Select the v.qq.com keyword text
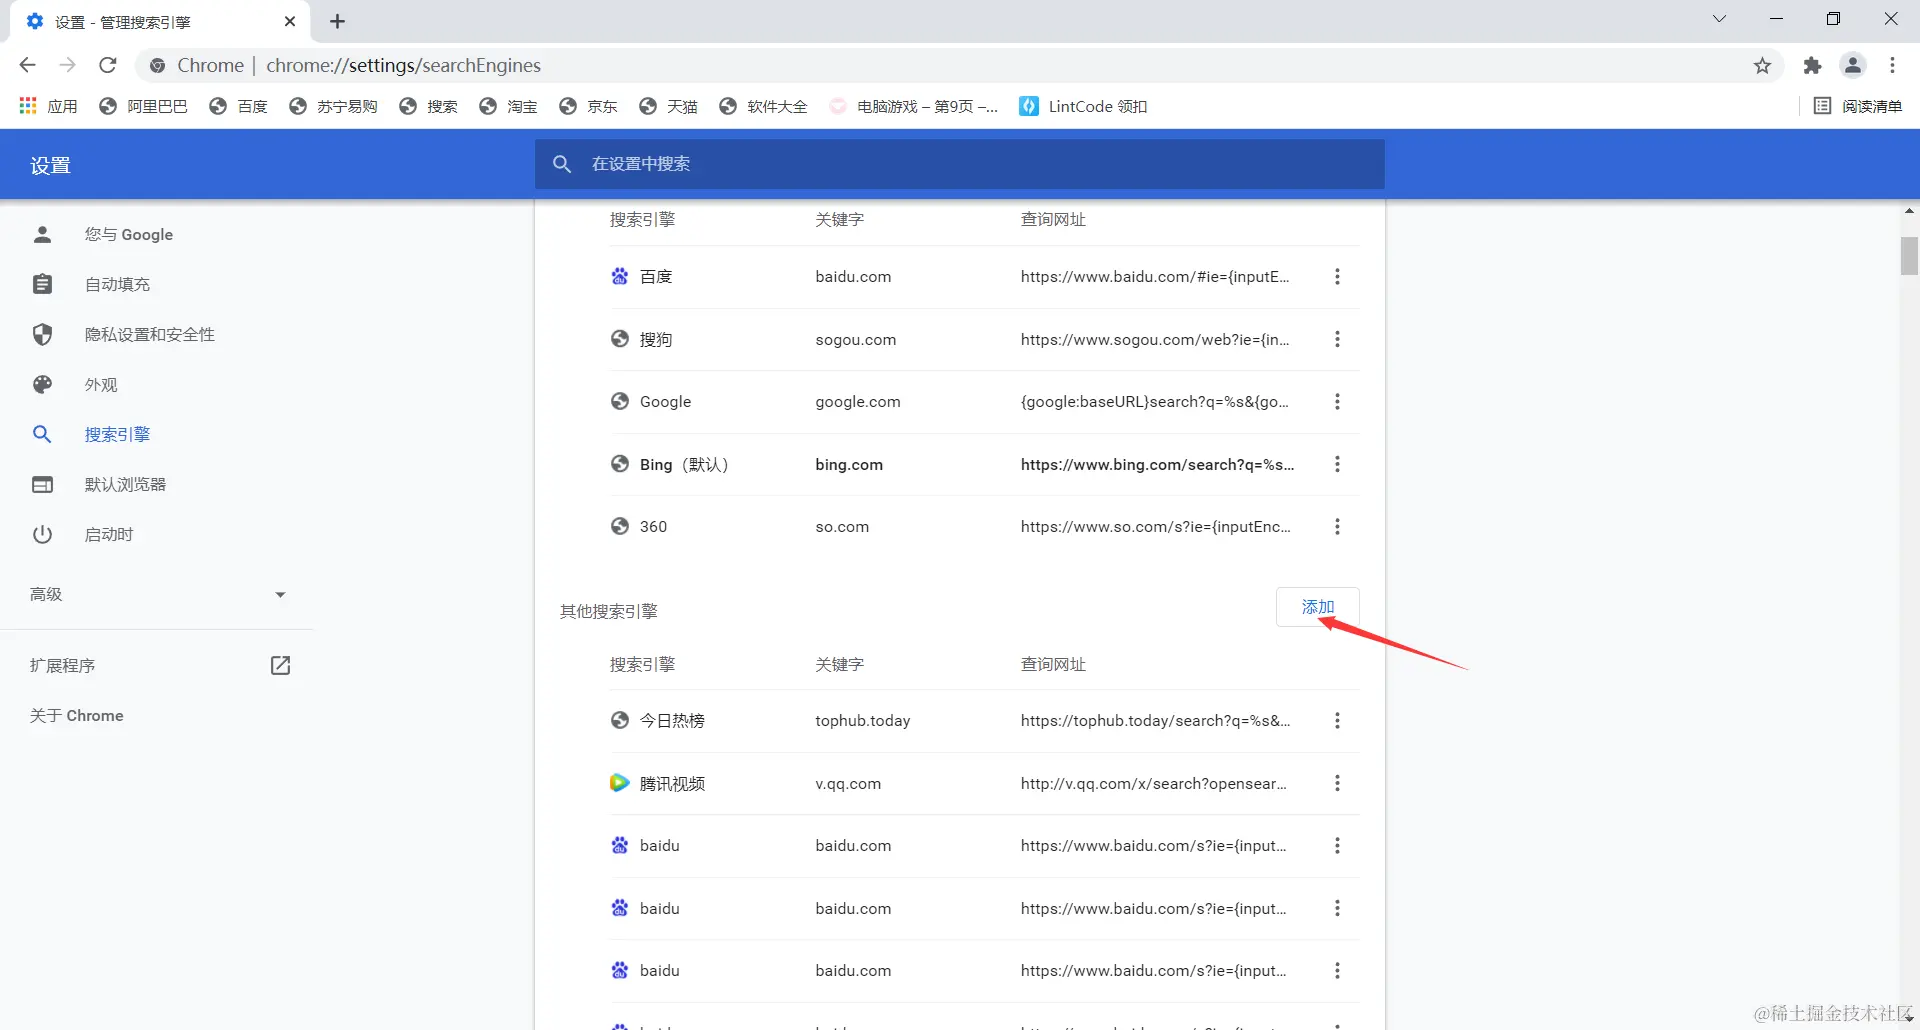 848,784
